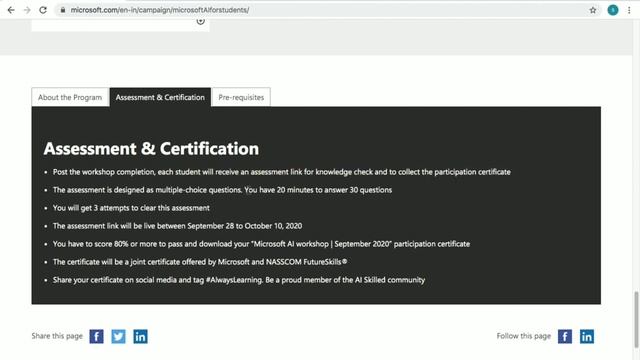The width and height of the screenshot is (640, 360).
Task: Select Assessment & Certification tab
Action: pos(160,97)
